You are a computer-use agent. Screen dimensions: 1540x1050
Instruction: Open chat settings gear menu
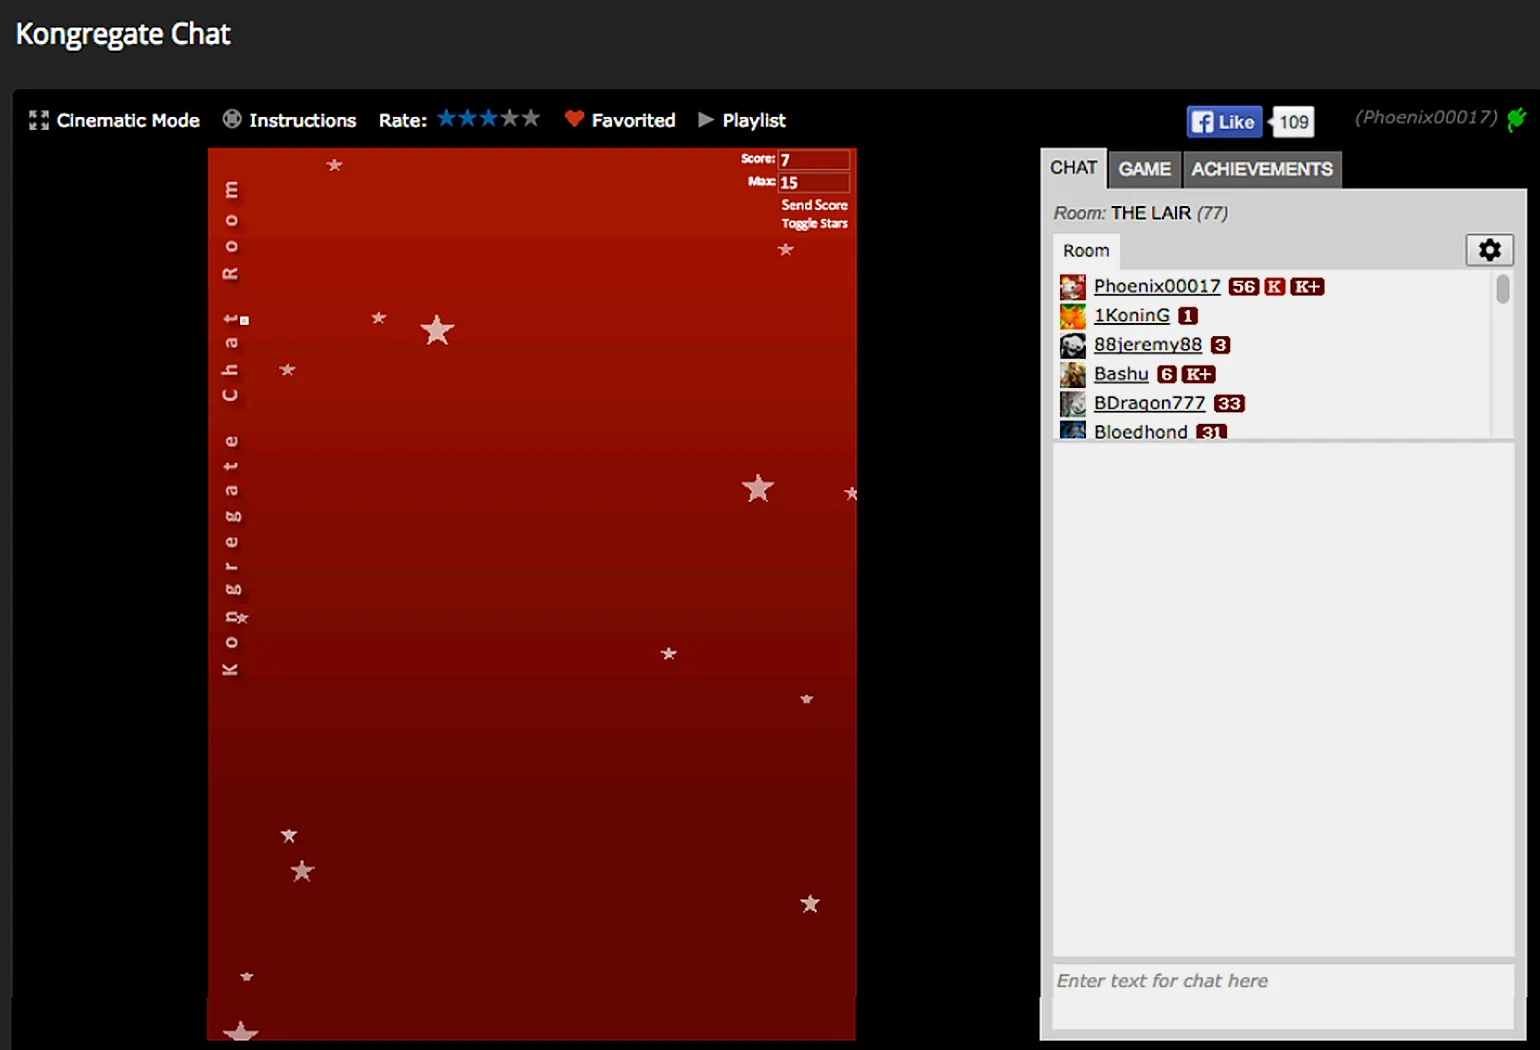[1489, 250]
